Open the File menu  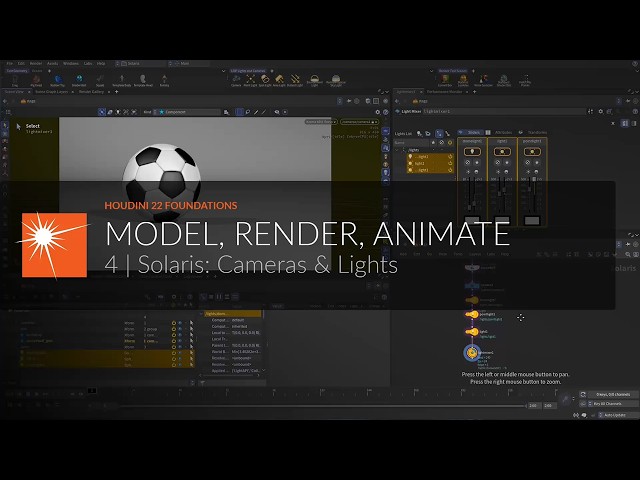[10, 64]
